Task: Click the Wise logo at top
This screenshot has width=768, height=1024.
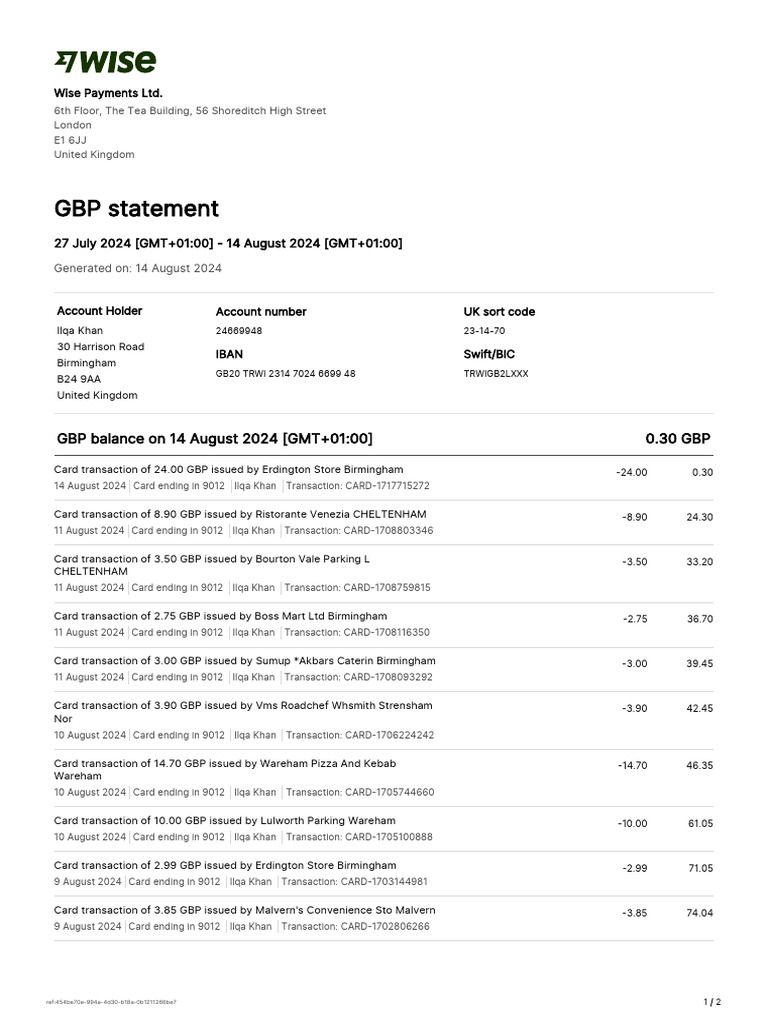Action: [x=105, y=62]
